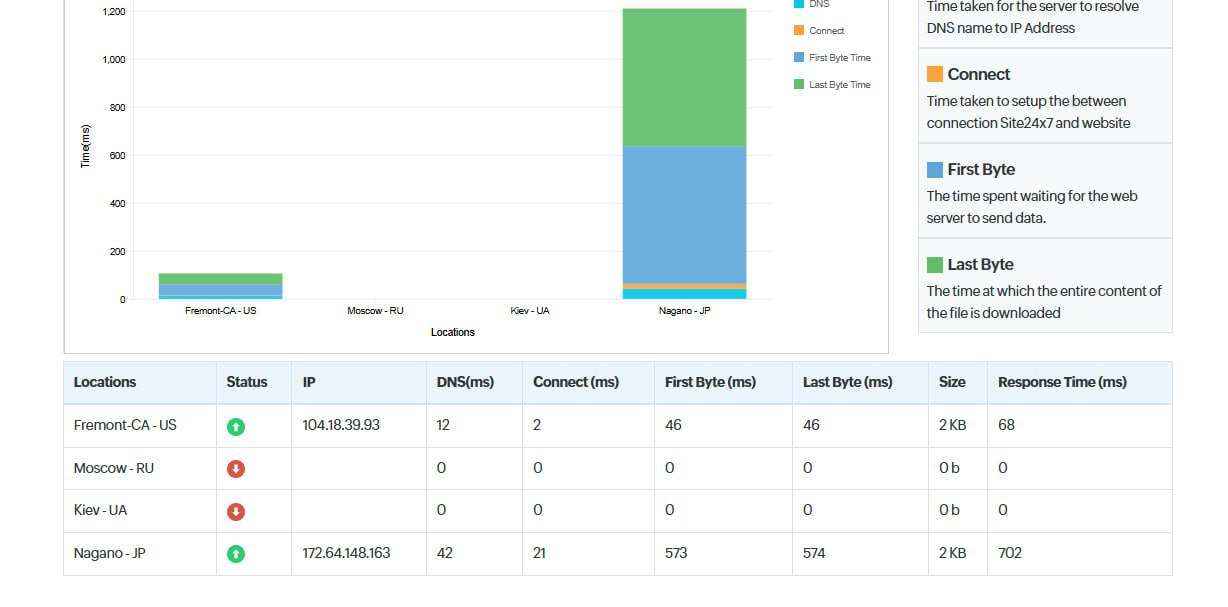Viewport: 1228px width, 607px height.
Task: Click the Connect heading in the info panel
Action: click(x=979, y=74)
